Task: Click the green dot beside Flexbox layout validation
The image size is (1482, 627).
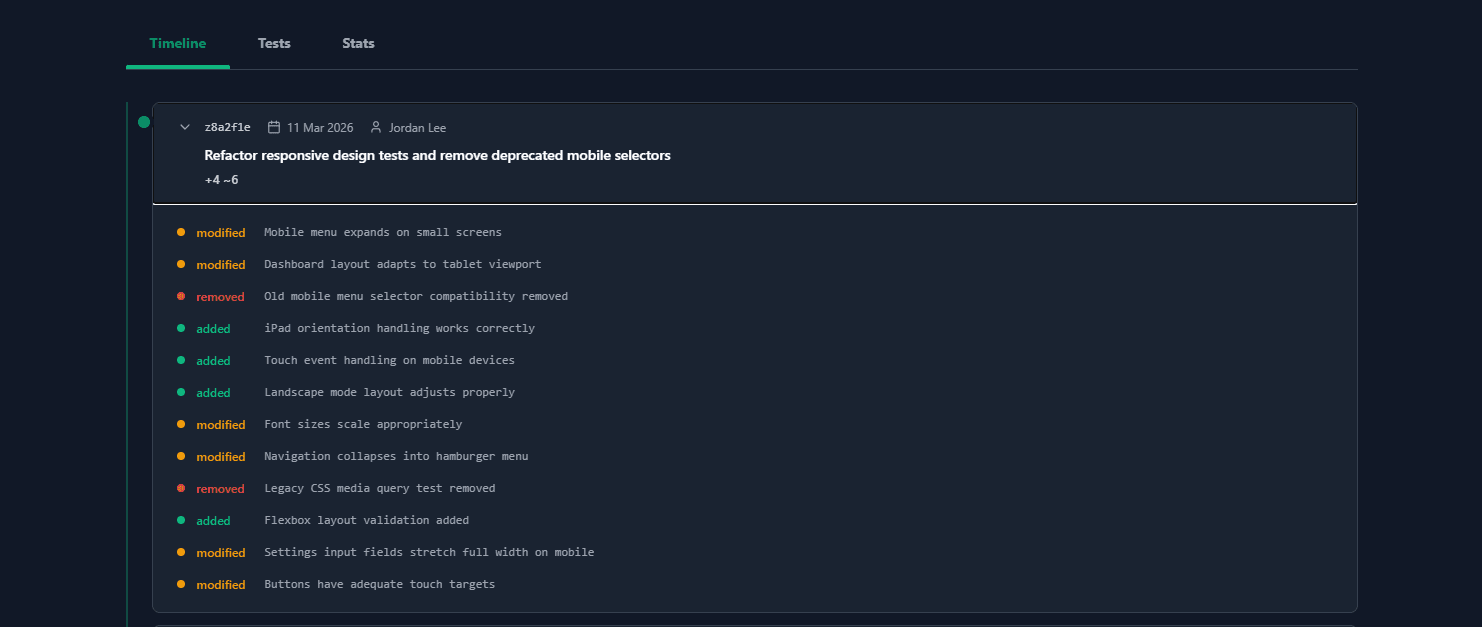Action: 181,520
